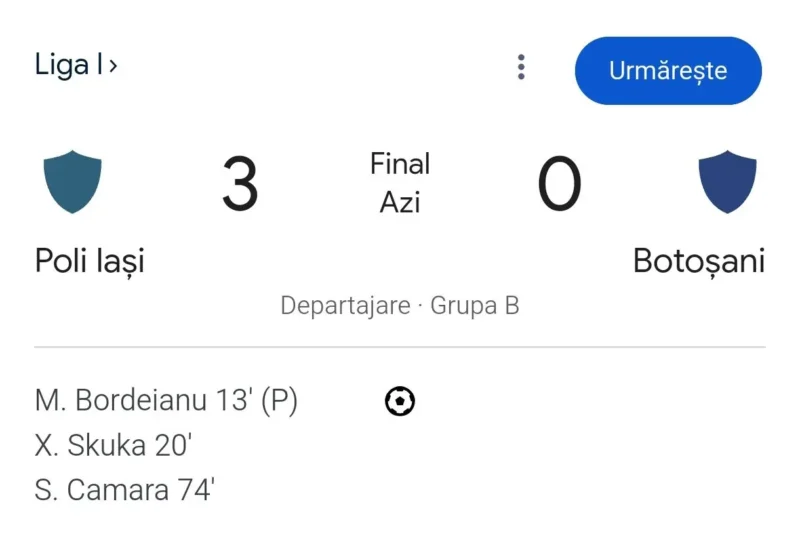Open the three-dot more options menu
Screen dimensions: 800x533
pyautogui.click(x=521, y=68)
